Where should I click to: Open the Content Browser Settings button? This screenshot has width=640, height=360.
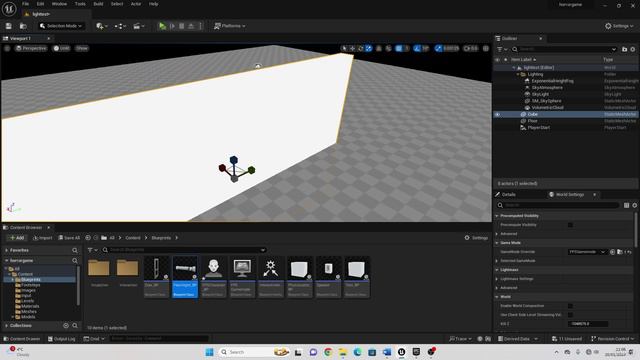click(x=476, y=238)
